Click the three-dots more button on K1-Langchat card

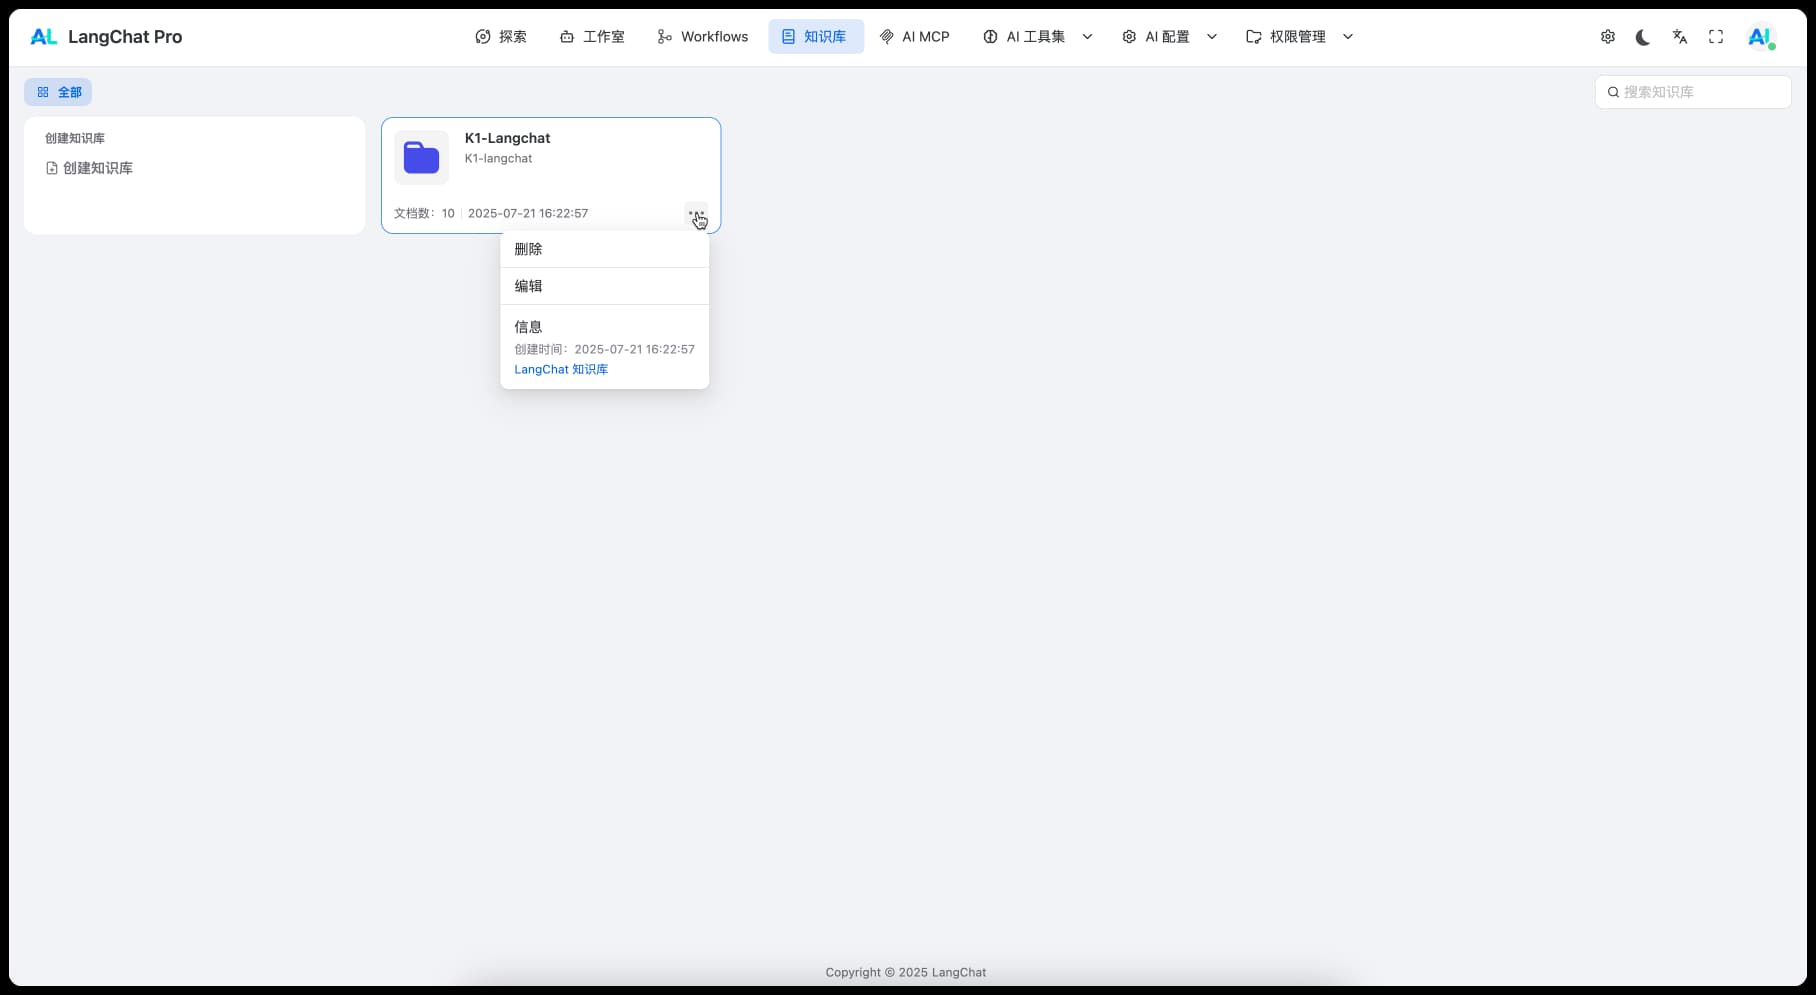[696, 214]
